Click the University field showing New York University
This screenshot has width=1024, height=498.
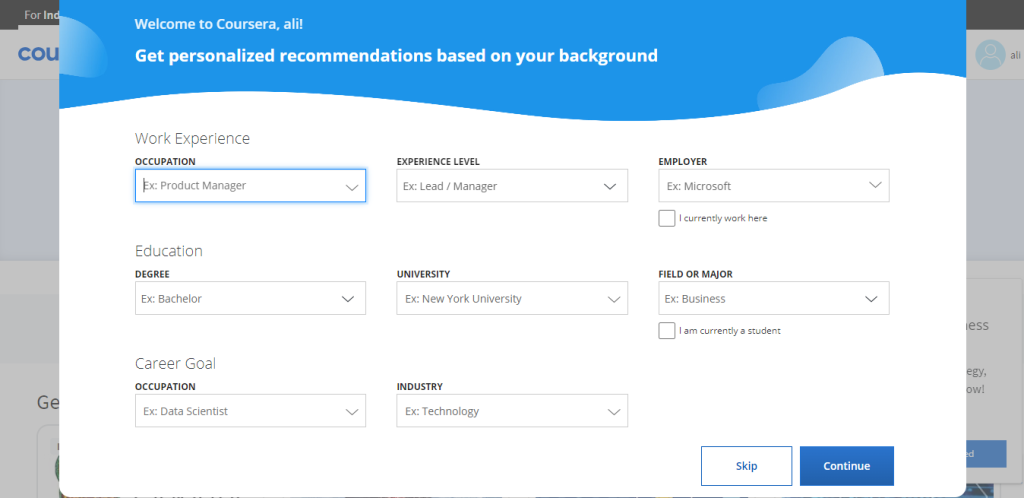(512, 298)
